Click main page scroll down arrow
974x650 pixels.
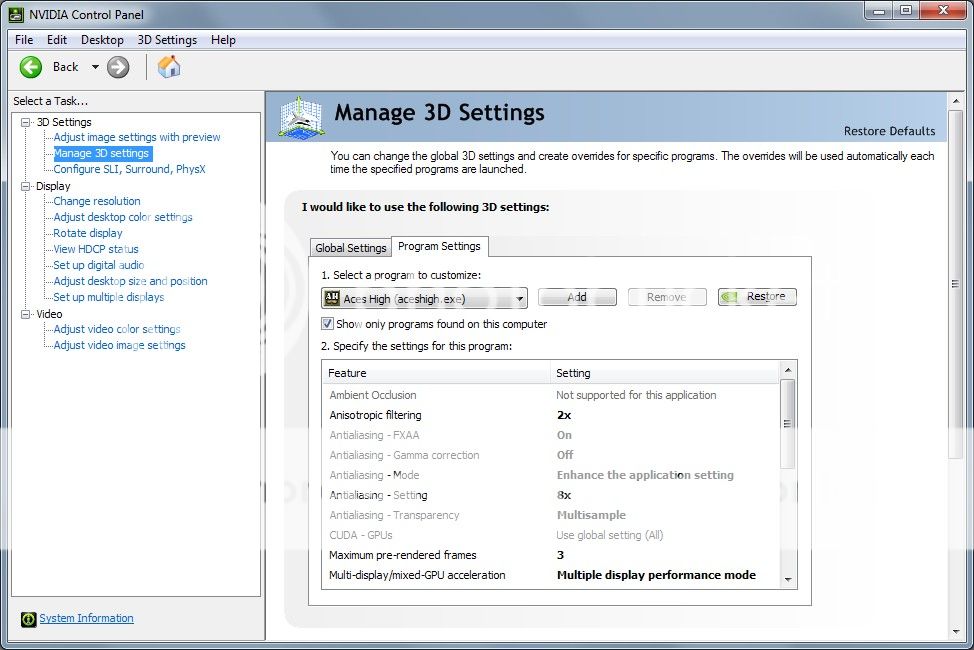tap(955, 632)
